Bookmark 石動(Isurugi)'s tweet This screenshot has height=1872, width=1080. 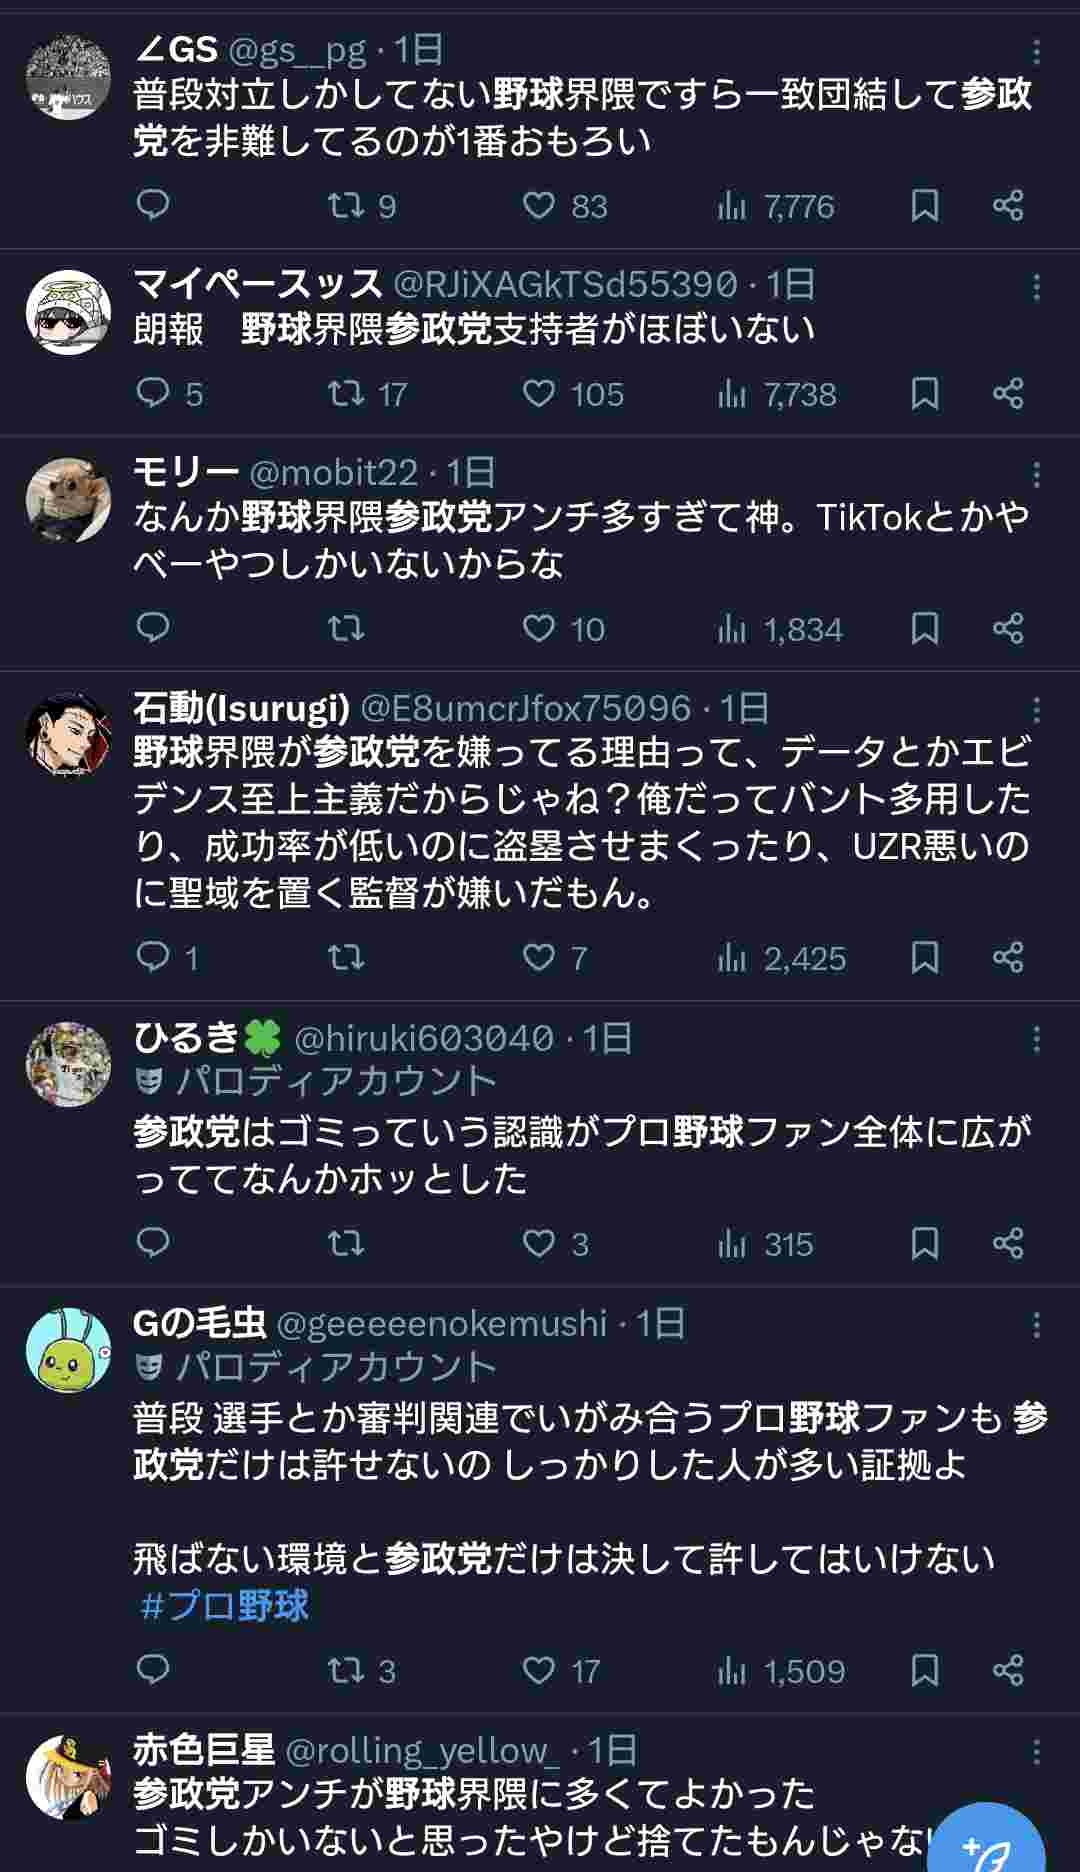(925, 957)
